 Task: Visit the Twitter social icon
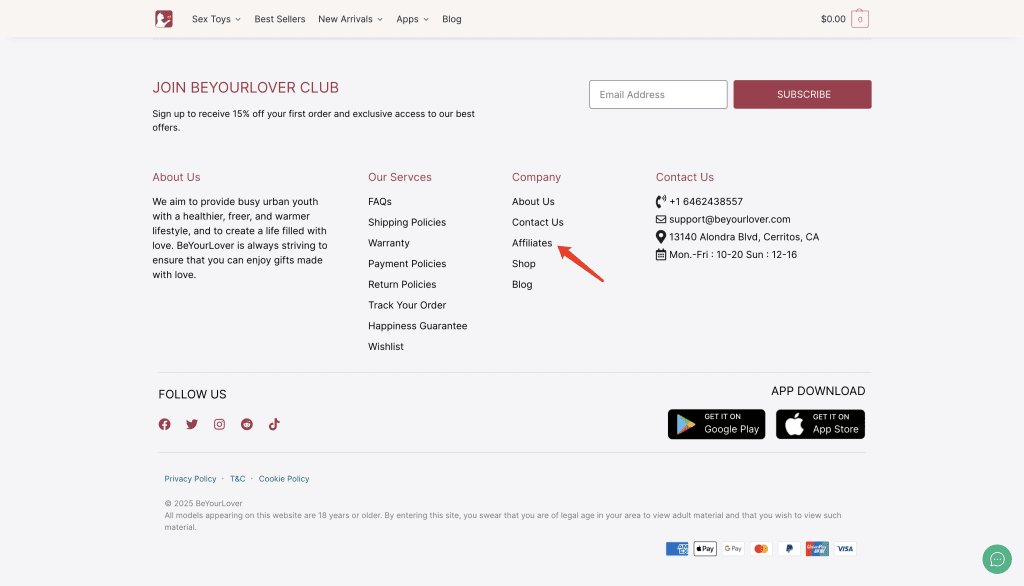coord(192,424)
